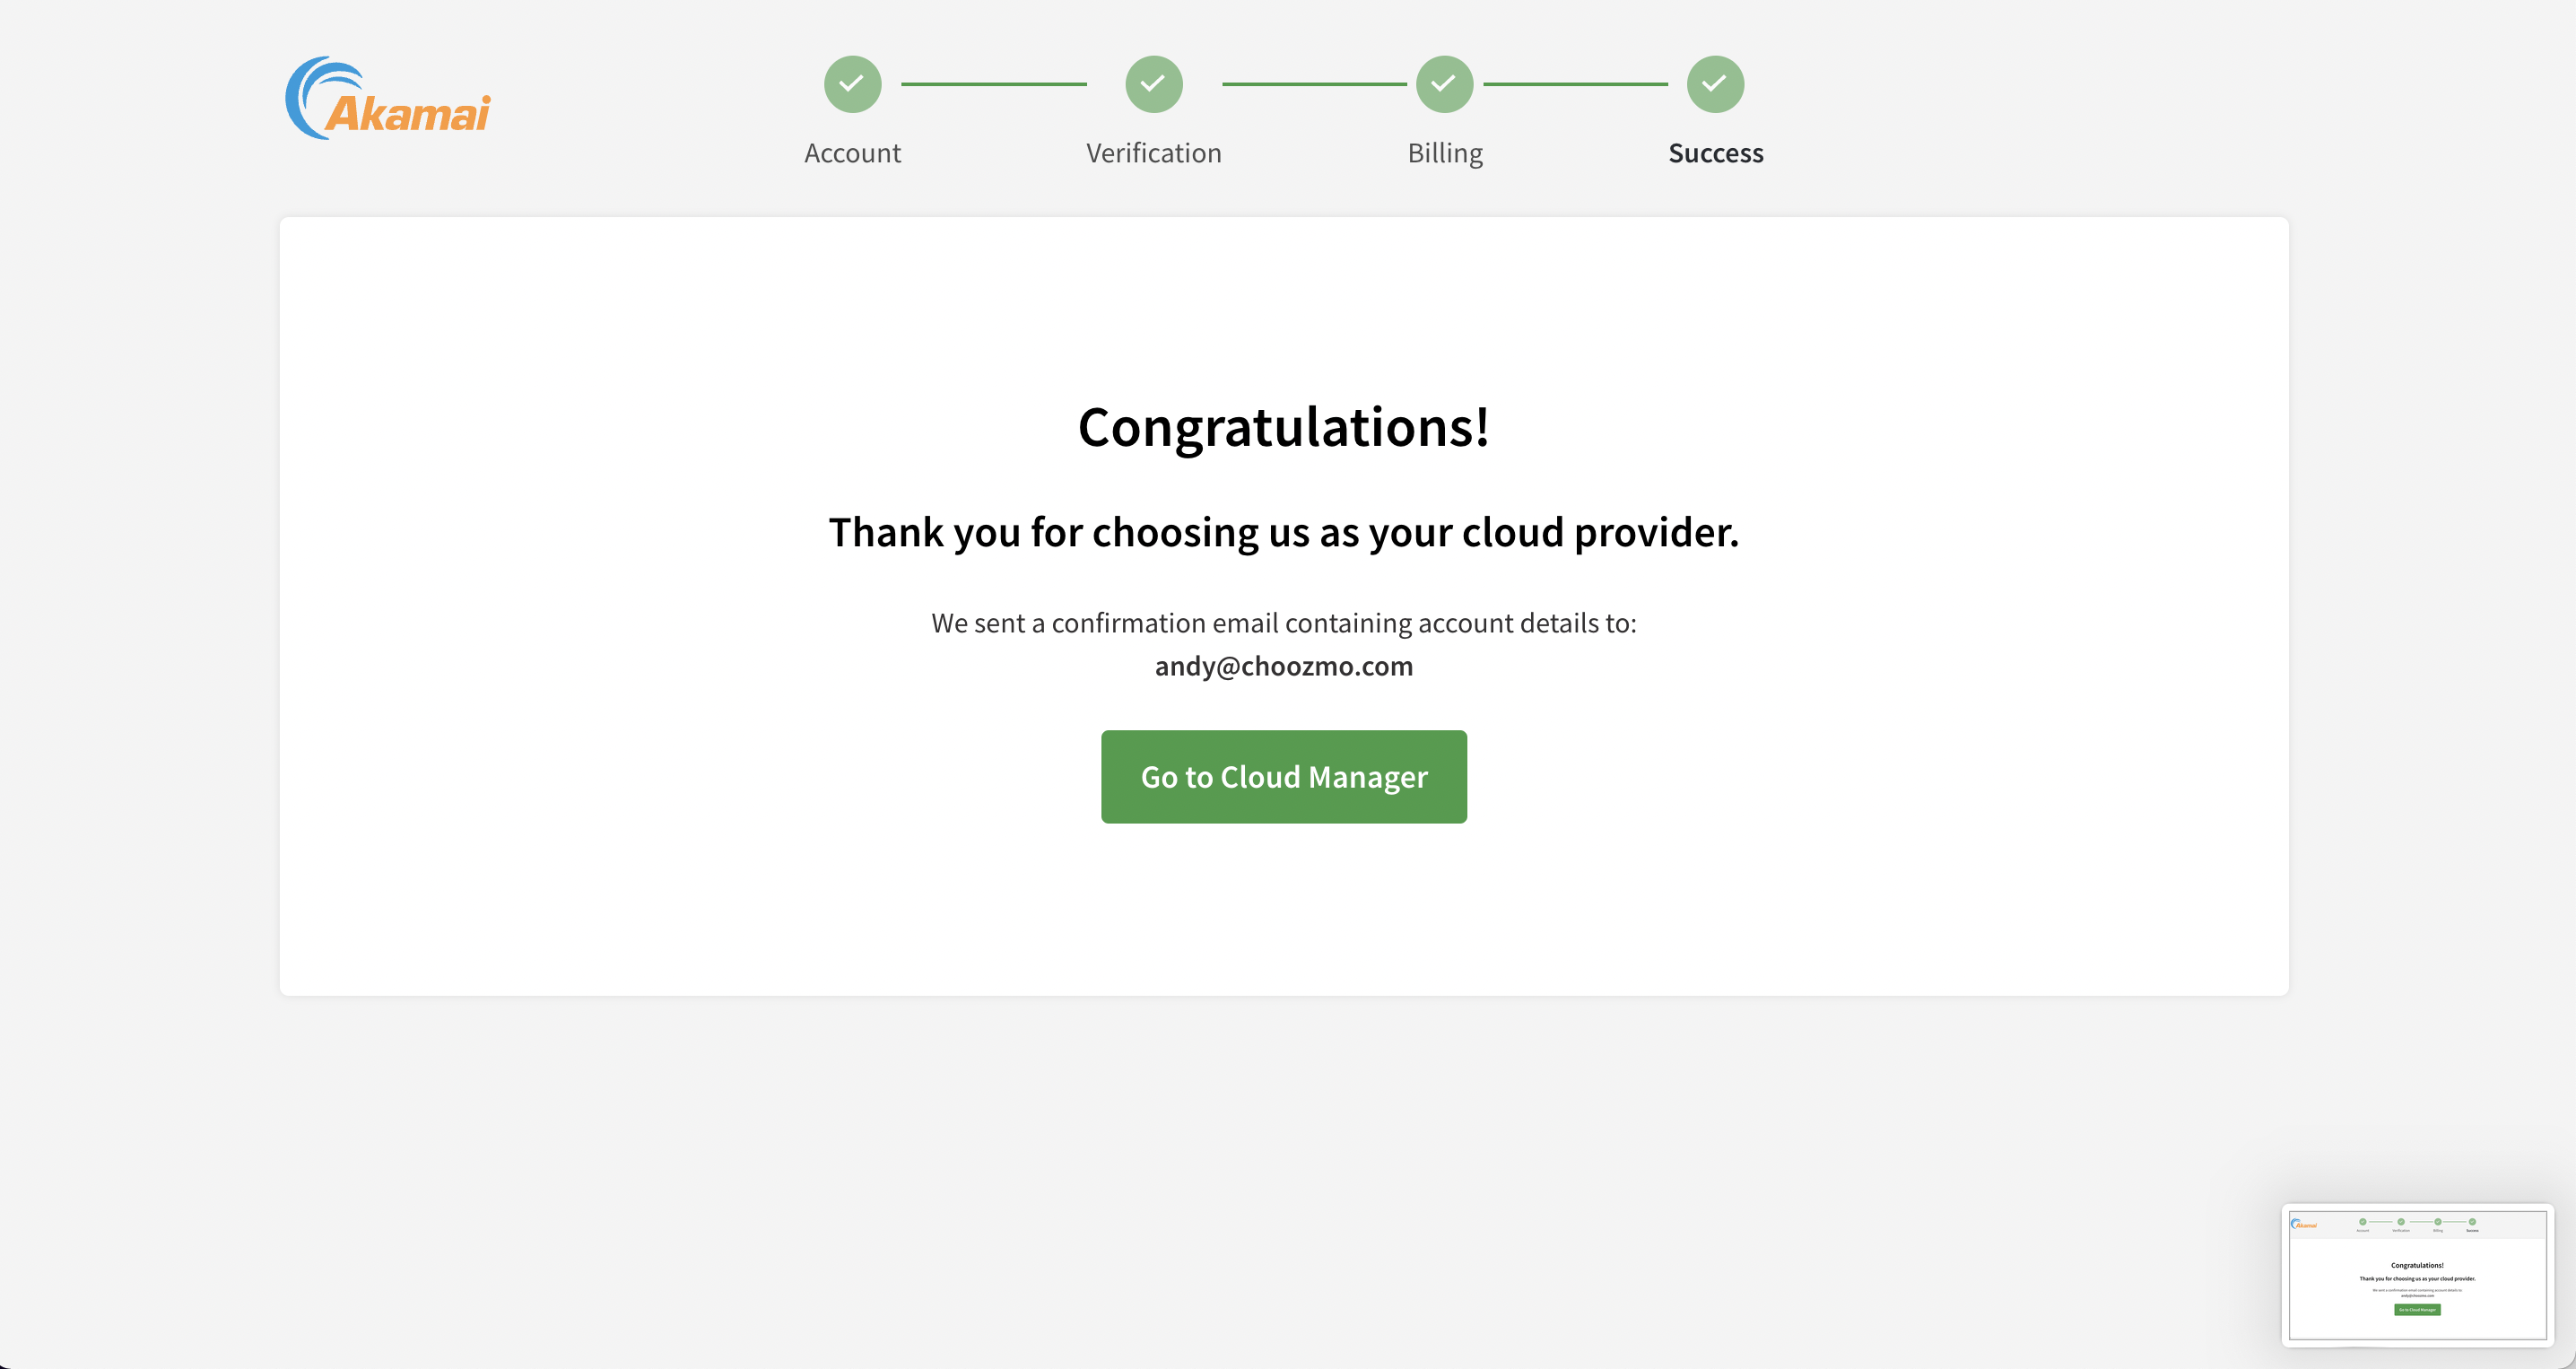Screen dimensions: 2576x1369
Task: Click the Verification step label
Action: point(1153,150)
